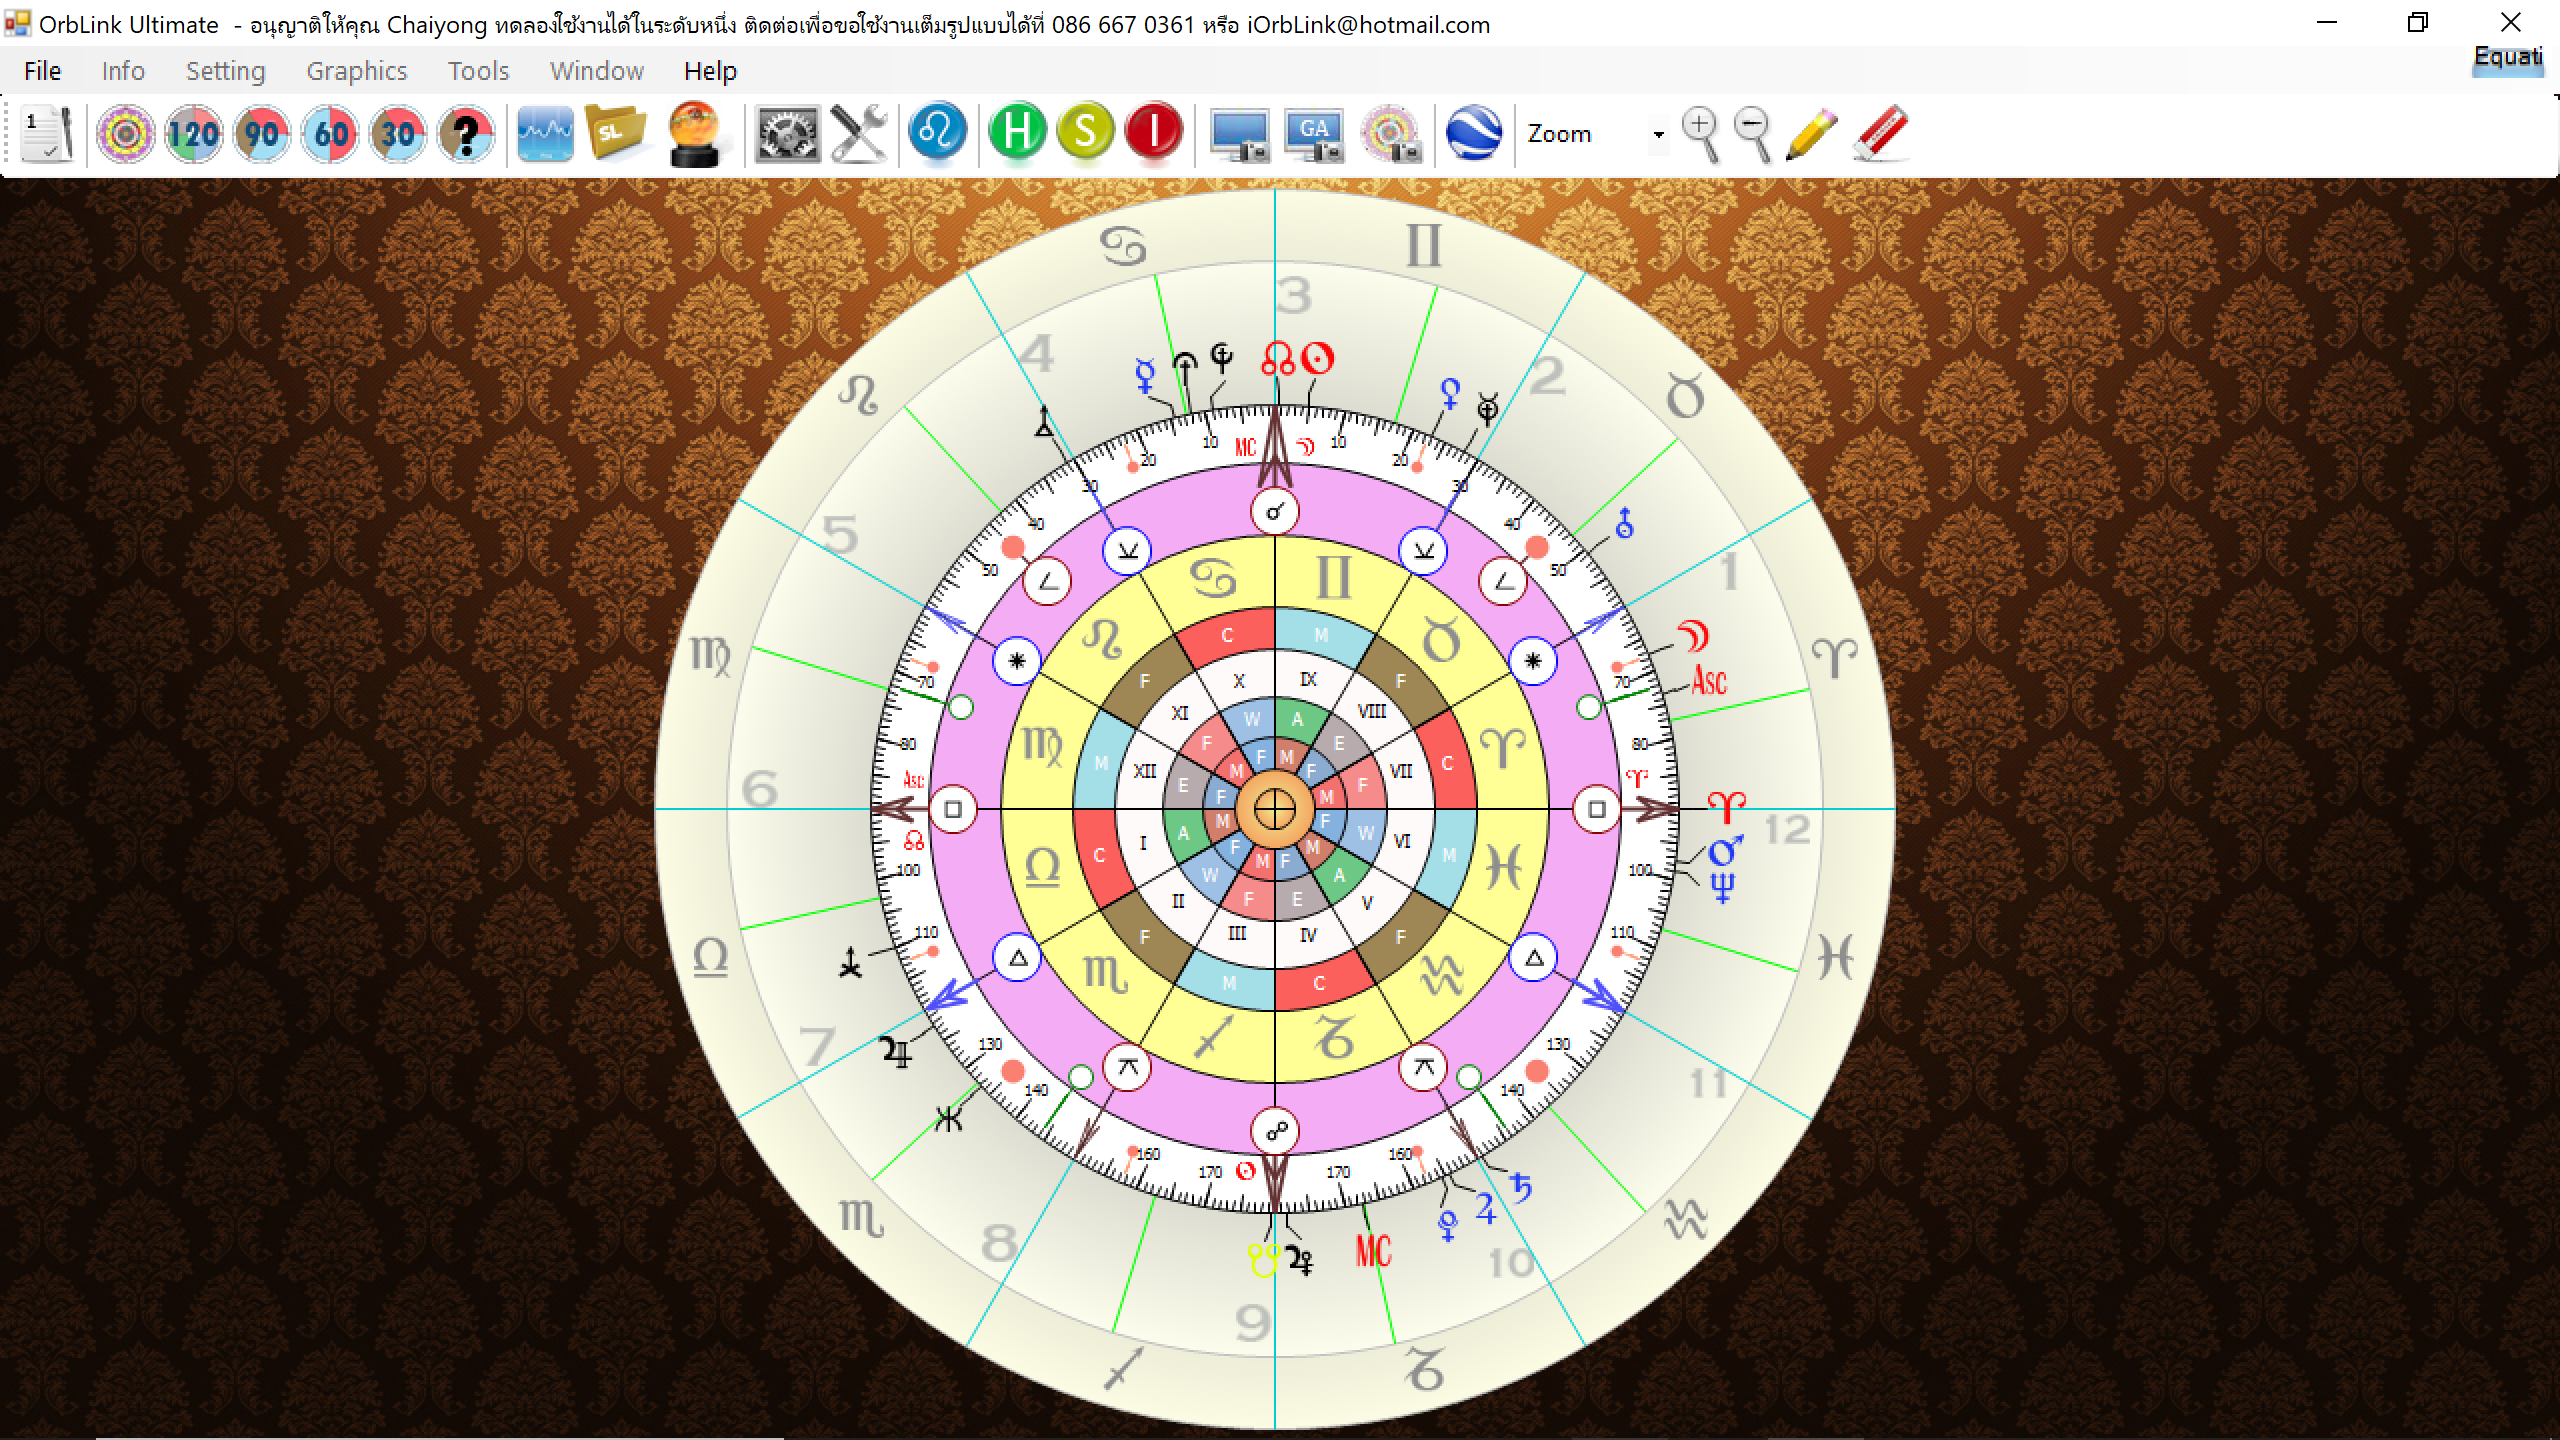2560x1440 pixels.
Task: Select the 90-degree dial icon
Action: [x=262, y=133]
